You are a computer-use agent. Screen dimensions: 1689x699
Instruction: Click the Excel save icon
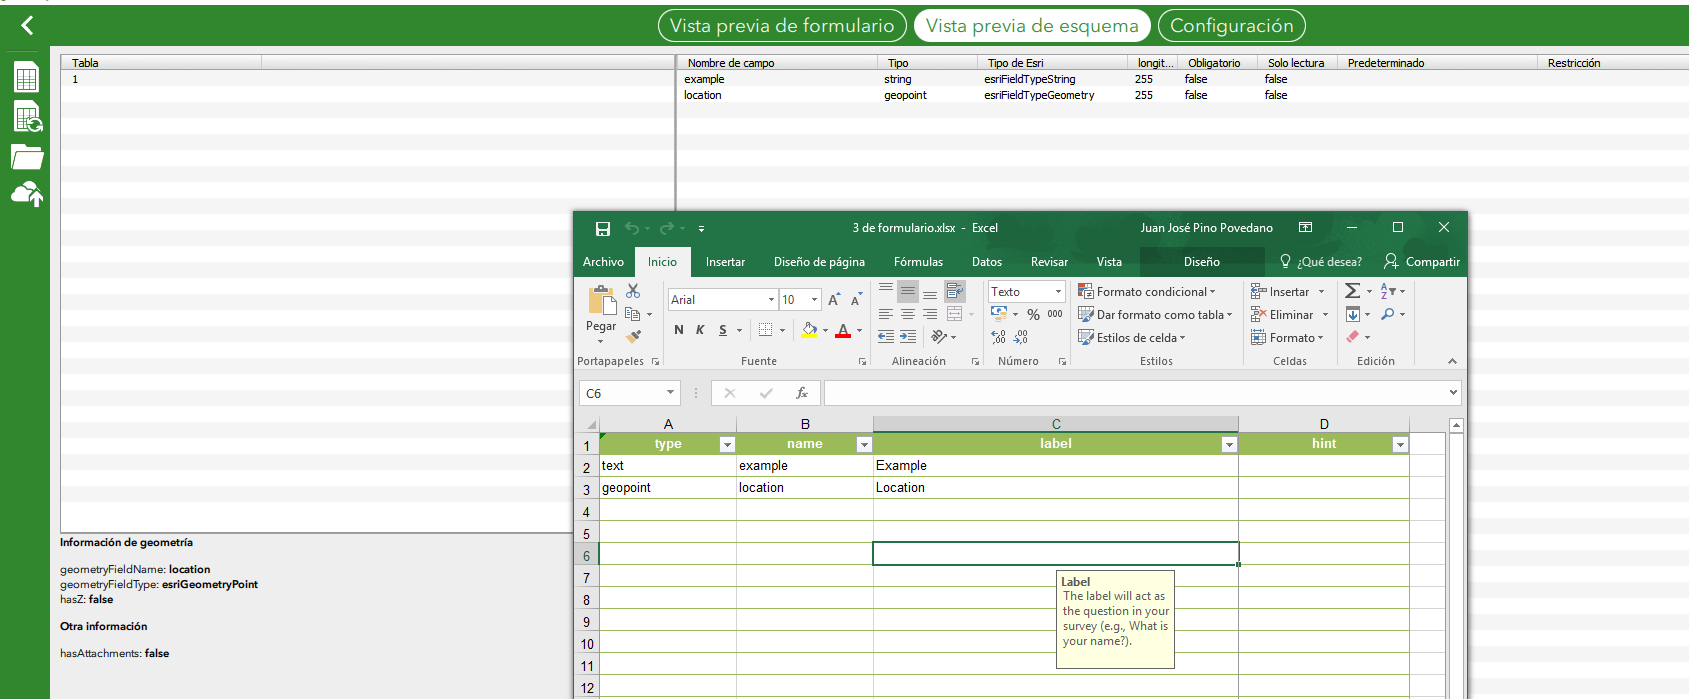coord(602,229)
